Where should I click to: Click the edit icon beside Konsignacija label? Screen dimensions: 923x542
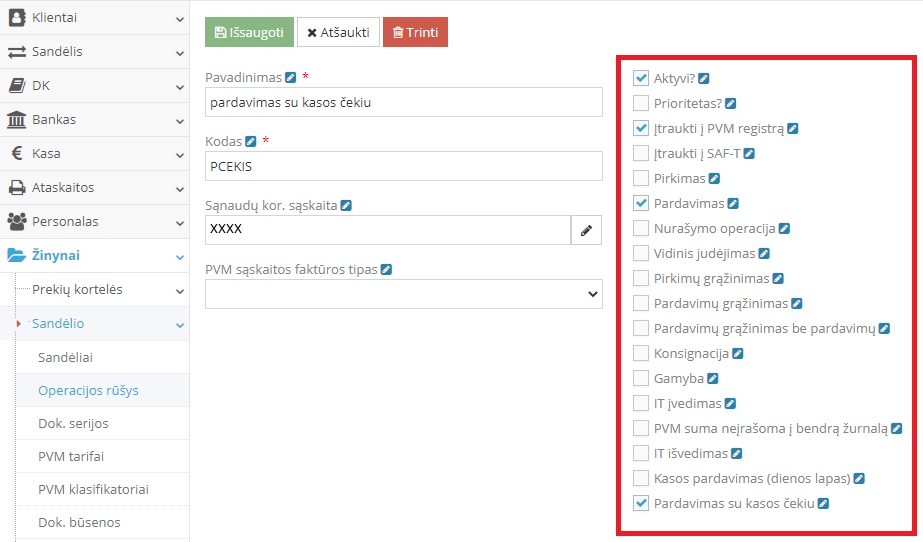click(x=738, y=353)
